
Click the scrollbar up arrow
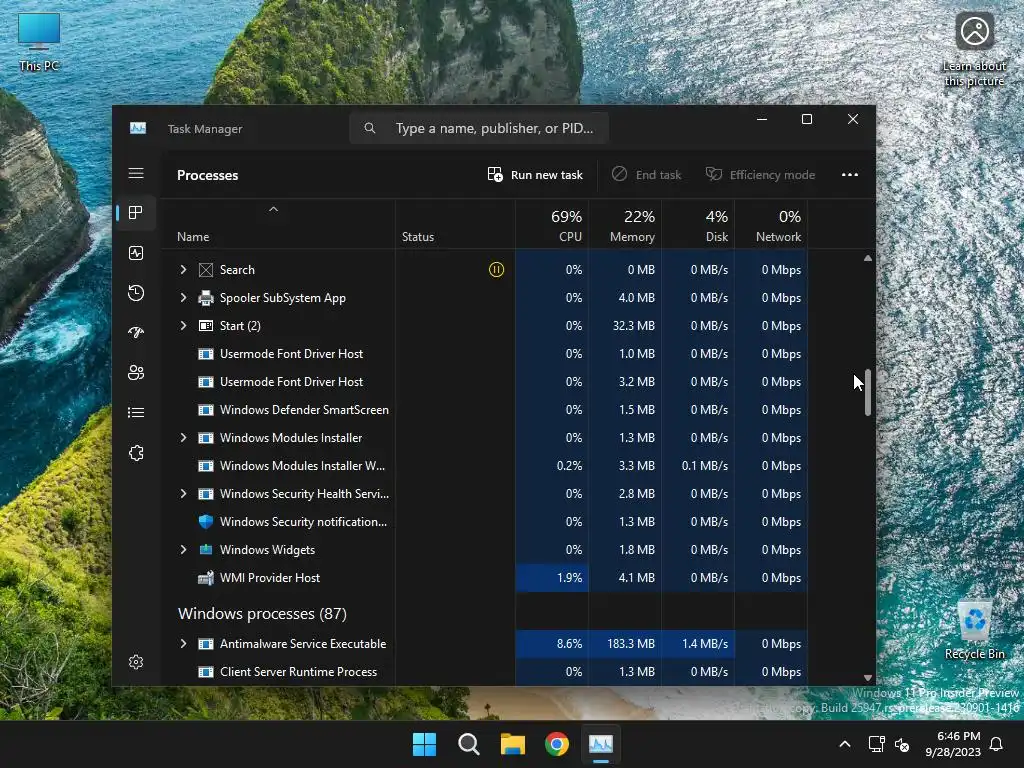coord(868,259)
